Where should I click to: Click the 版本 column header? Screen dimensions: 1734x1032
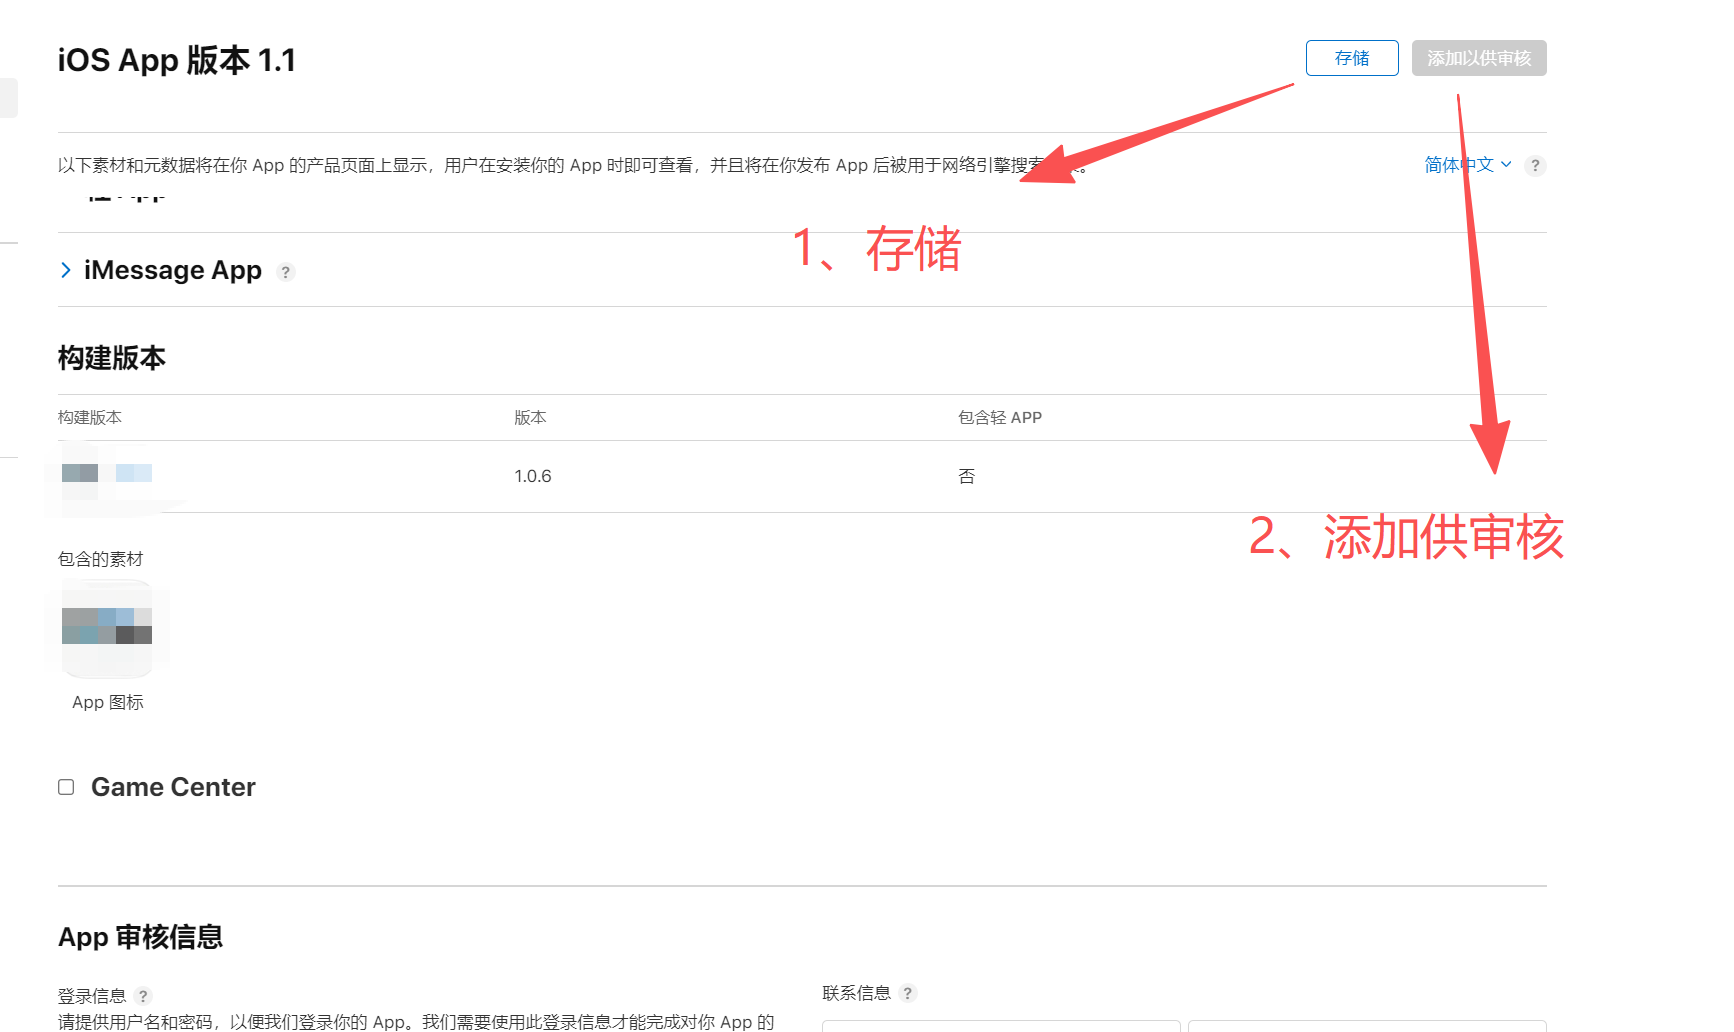[x=530, y=417]
